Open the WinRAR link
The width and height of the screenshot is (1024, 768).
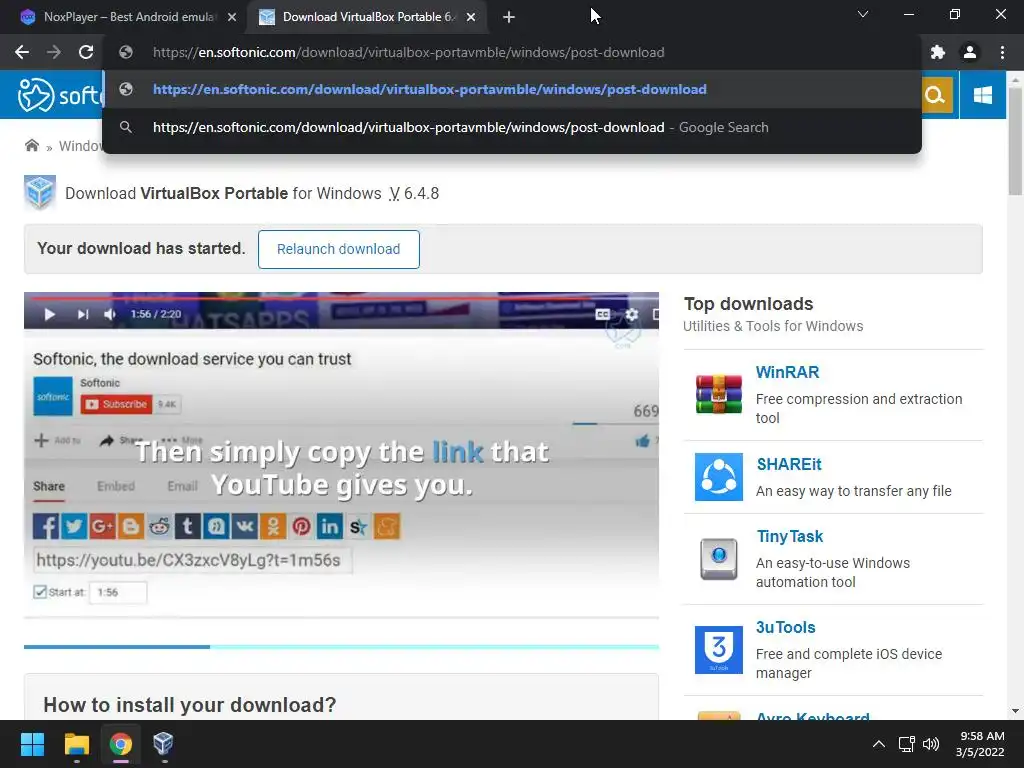coord(787,372)
